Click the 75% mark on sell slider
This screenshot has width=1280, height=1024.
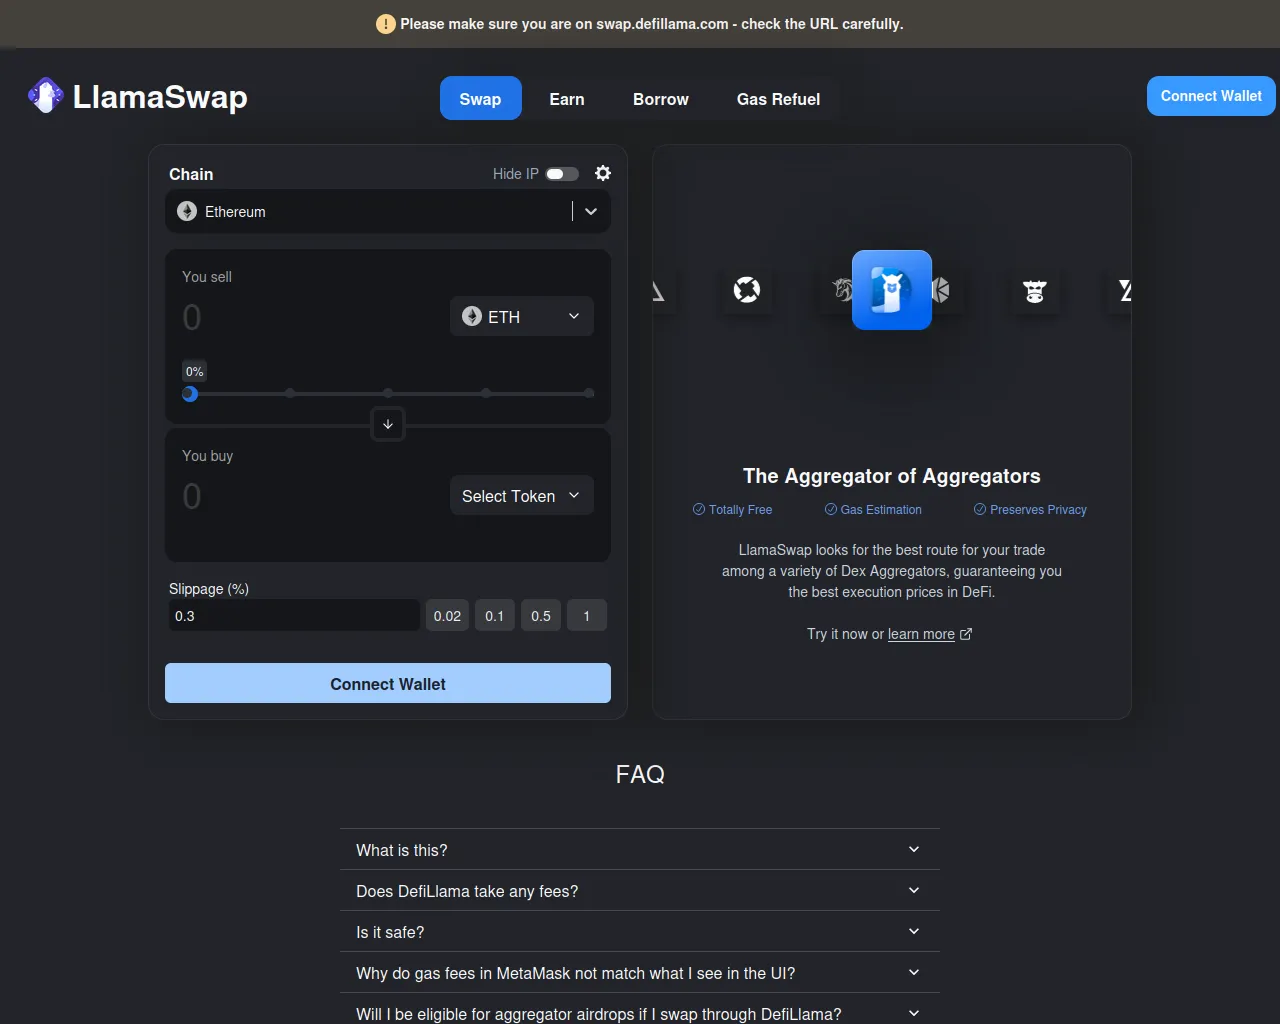pos(486,393)
